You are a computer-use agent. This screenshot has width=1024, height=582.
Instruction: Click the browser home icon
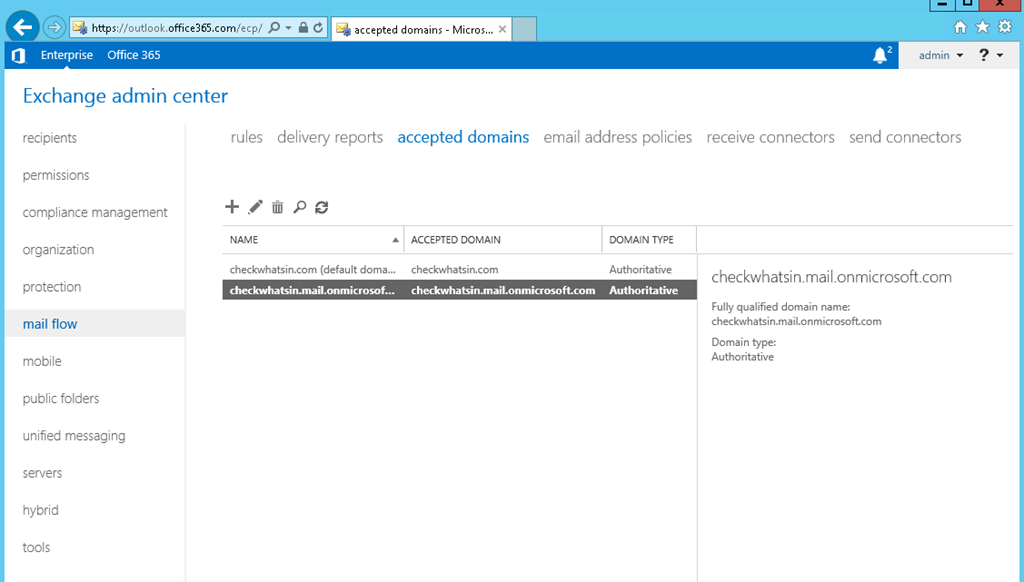[960, 27]
